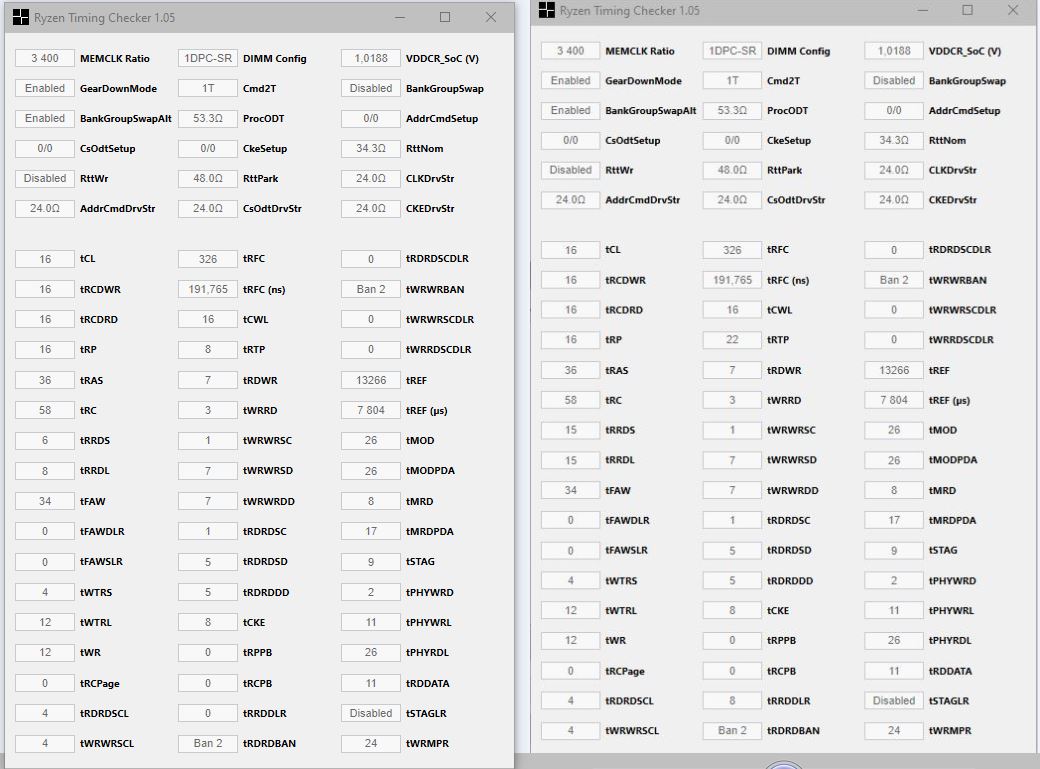
Task: Click the VDDCR_SoC value in the left window
Action: (x=371, y=58)
